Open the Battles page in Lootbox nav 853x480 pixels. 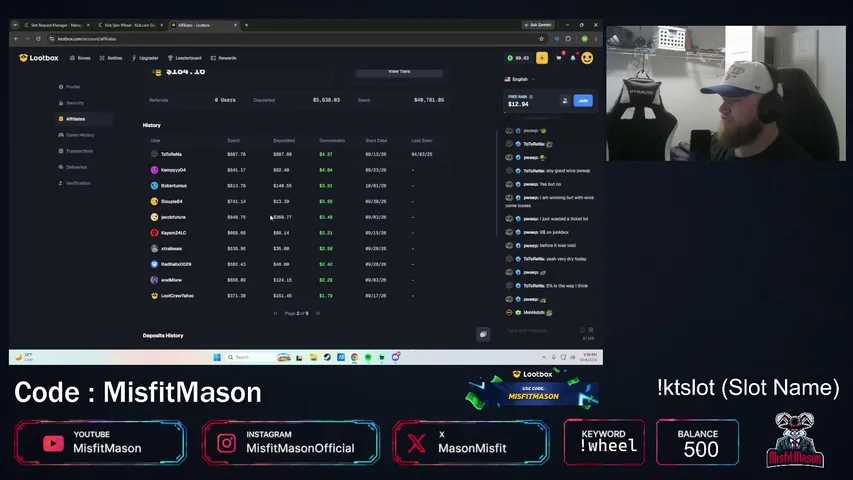(x=111, y=58)
